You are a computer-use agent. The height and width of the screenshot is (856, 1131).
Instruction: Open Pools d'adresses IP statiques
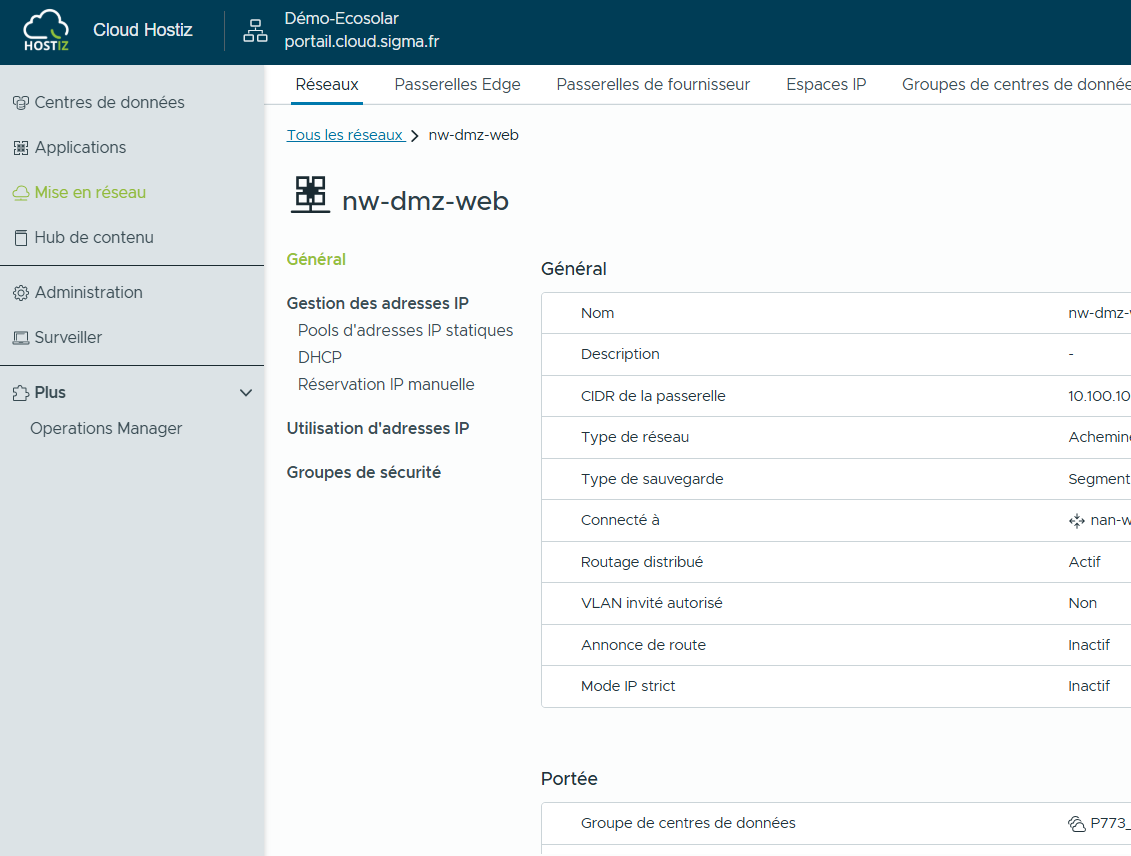405,330
